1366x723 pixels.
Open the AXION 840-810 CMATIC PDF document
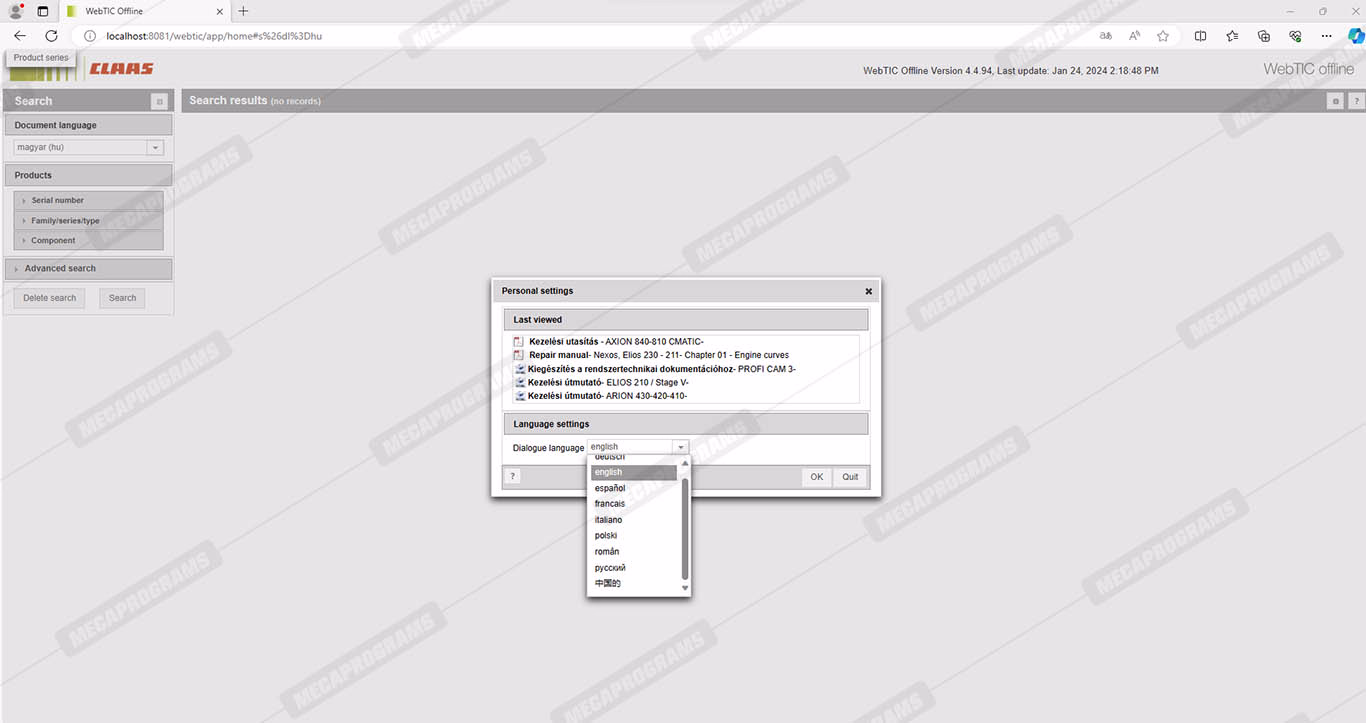click(615, 342)
